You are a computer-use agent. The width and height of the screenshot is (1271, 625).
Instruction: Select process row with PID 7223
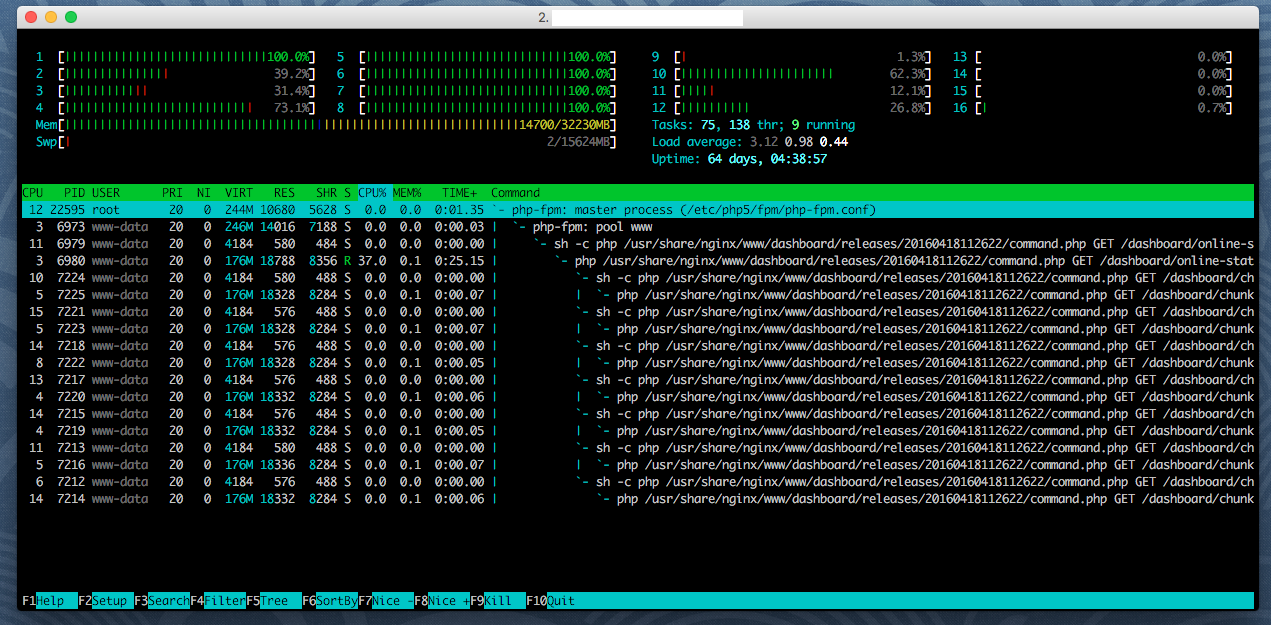pos(638,329)
